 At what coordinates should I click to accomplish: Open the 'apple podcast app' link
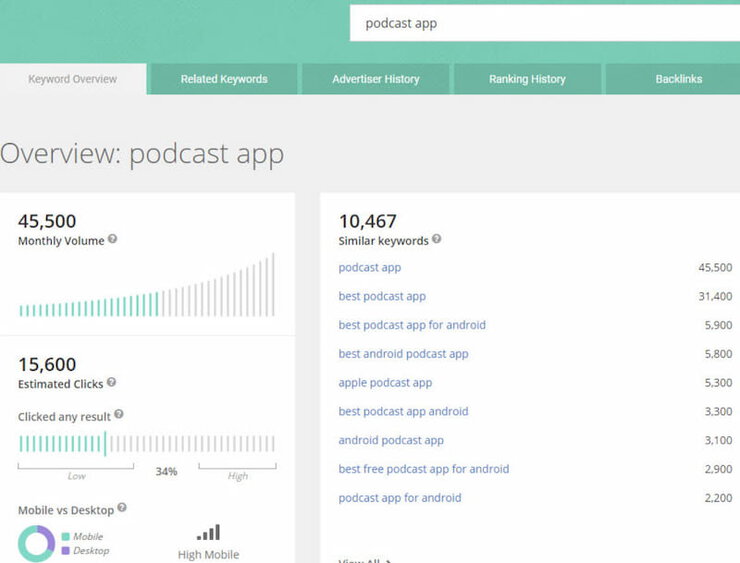click(x=385, y=383)
